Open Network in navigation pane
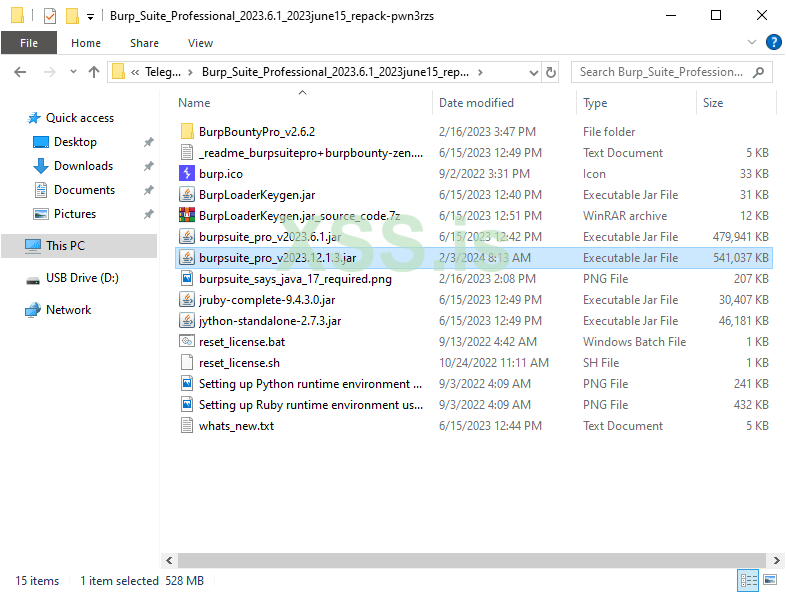The height and width of the screenshot is (593, 786). coord(69,310)
